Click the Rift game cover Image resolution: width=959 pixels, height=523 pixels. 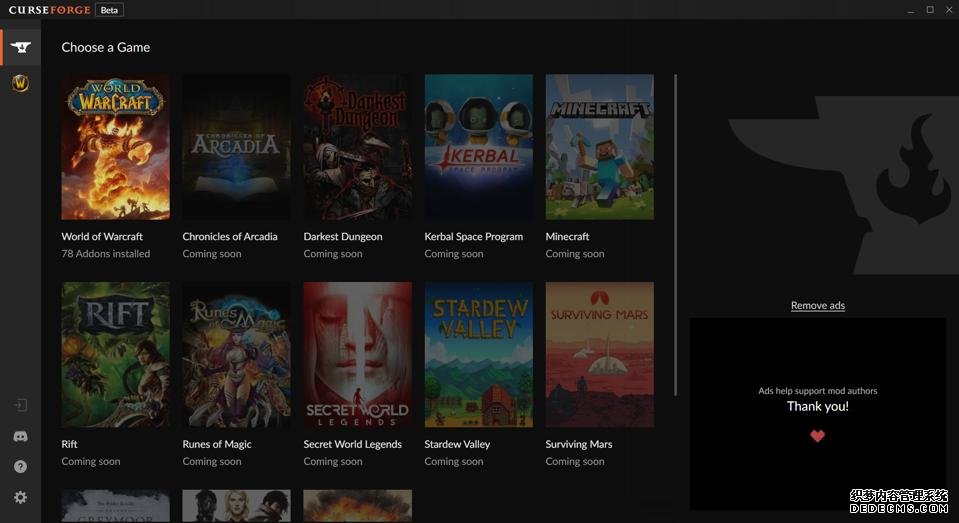click(x=115, y=354)
